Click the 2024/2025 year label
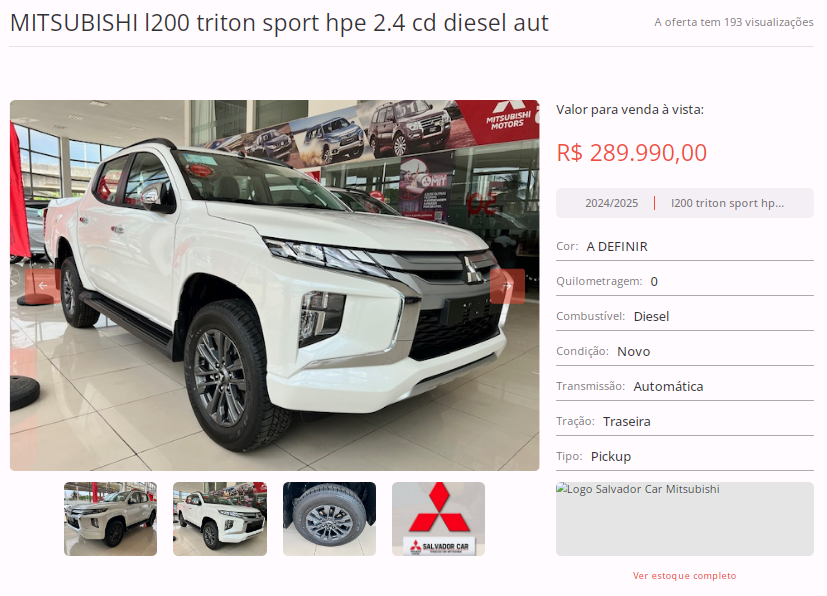This screenshot has width=827, height=596. tap(611, 203)
